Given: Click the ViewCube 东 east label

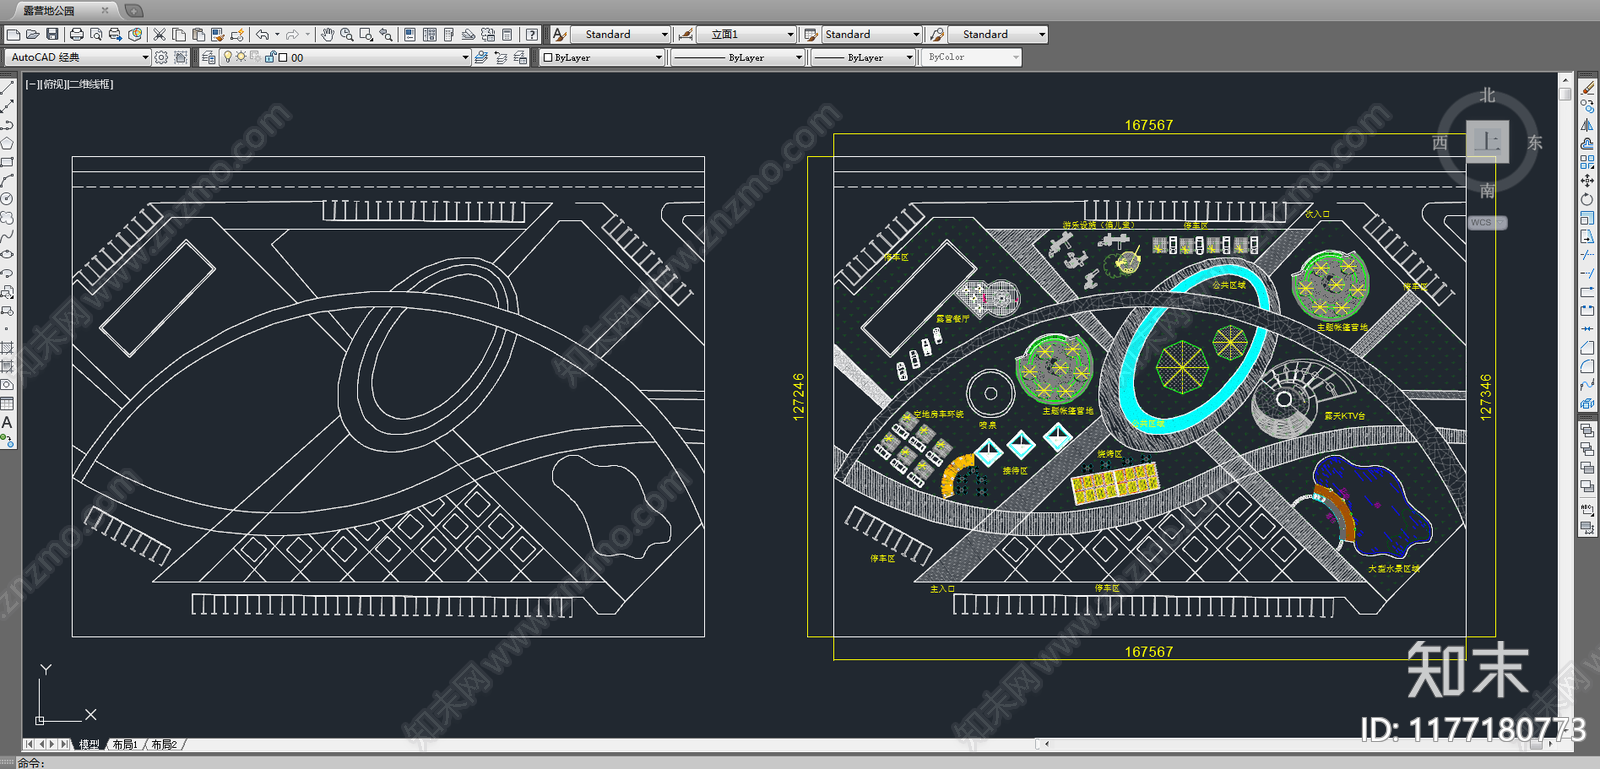Looking at the screenshot, I should pyautogui.click(x=1534, y=143).
